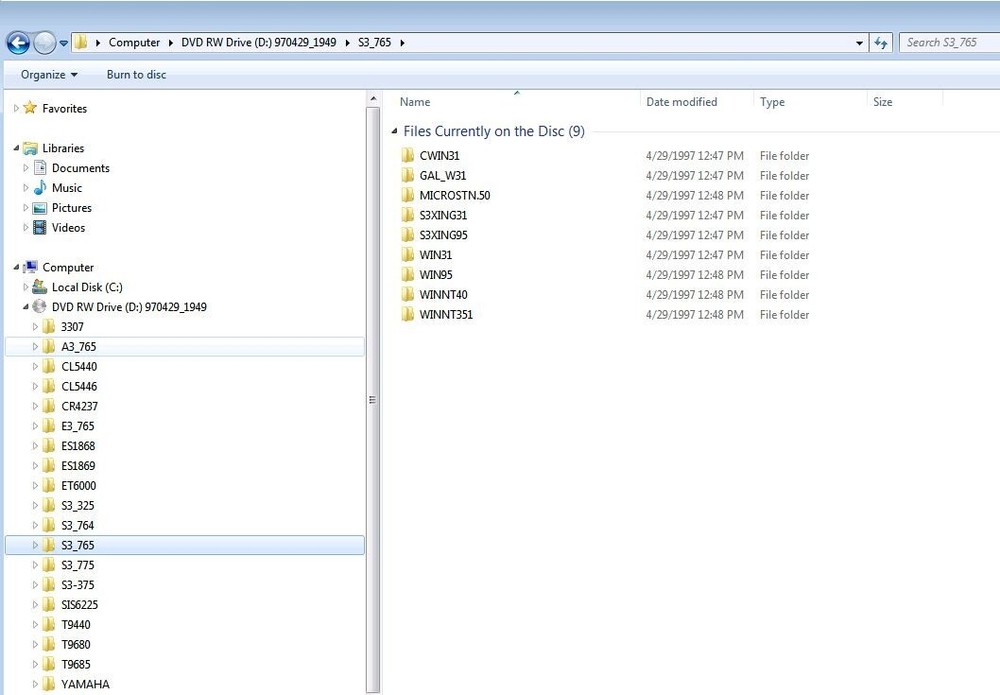Select the Music library icon
The width and height of the screenshot is (1000, 695).
point(40,188)
